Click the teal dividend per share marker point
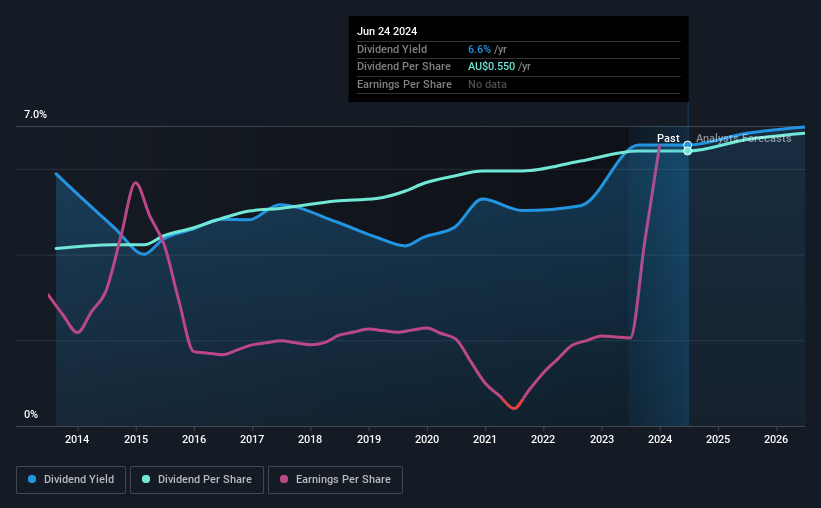Image resolution: width=821 pixels, height=508 pixels. [x=687, y=151]
